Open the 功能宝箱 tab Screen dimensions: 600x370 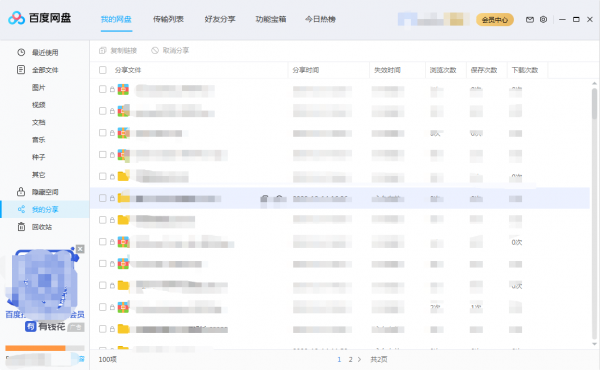[x=271, y=19]
